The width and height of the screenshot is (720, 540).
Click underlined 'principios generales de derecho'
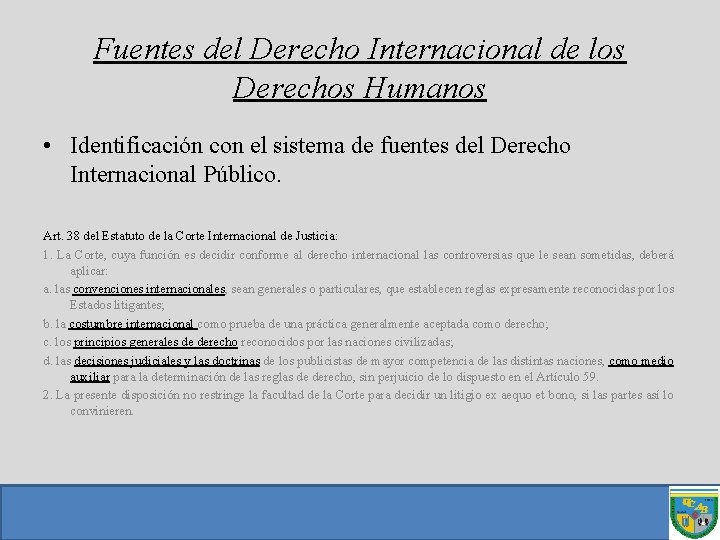tap(155, 342)
